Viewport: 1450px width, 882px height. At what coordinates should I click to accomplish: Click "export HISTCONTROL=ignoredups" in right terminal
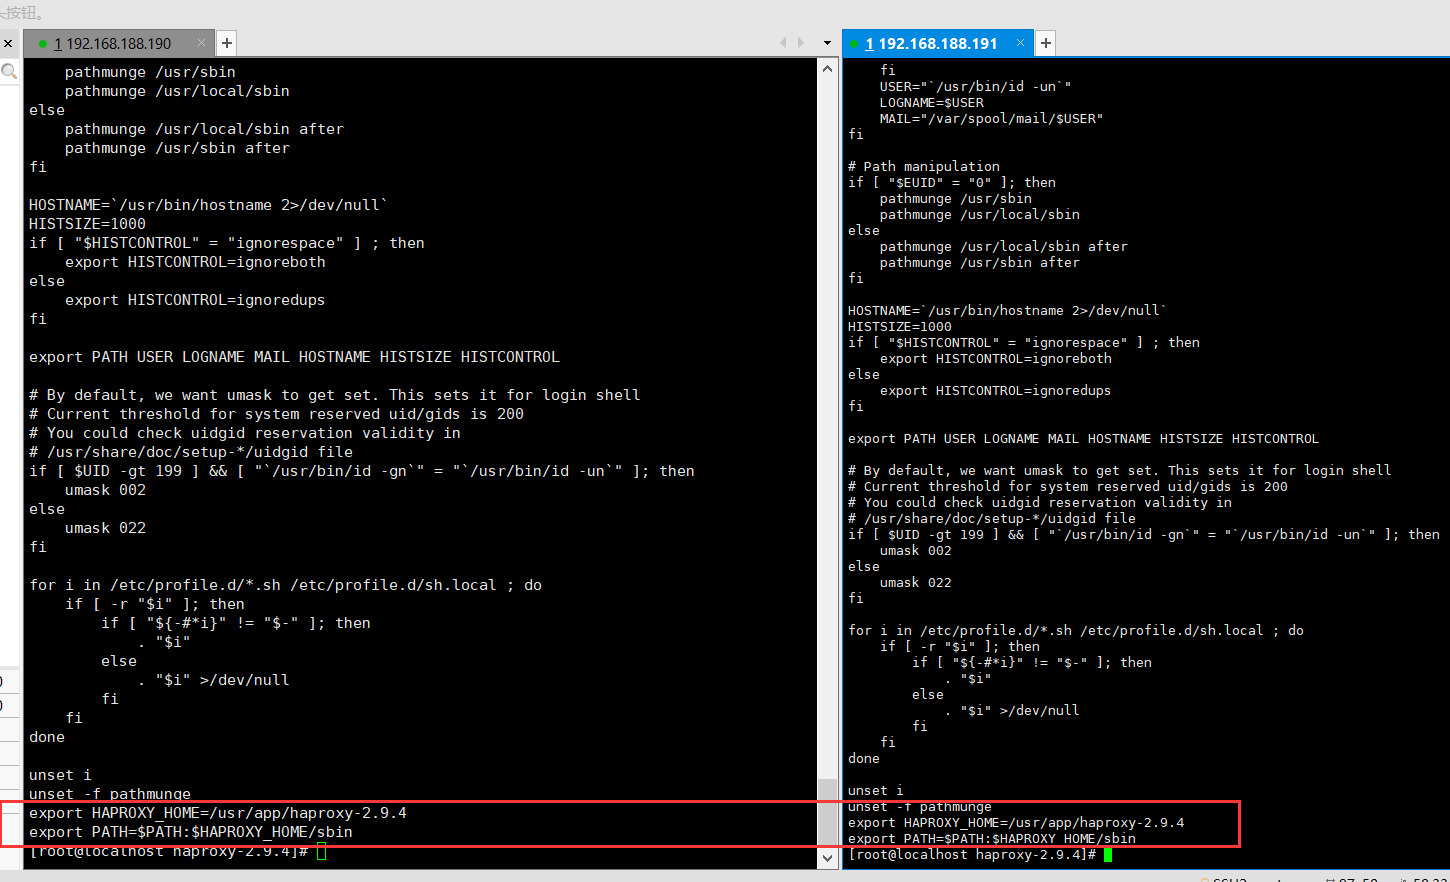pos(996,391)
